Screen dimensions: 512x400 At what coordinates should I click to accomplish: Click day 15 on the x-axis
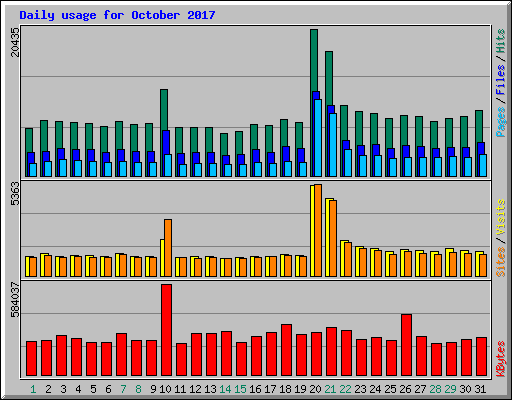click(x=240, y=389)
